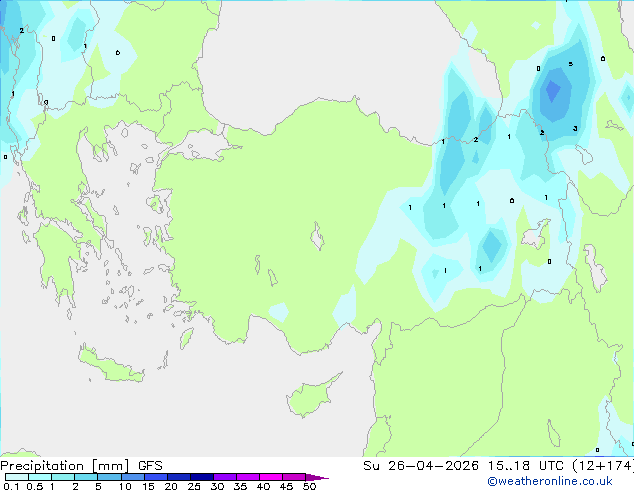Open the weatheronline.co.uk credit link
This screenshot has width=634, height=490.
click(x=550, y=481)
